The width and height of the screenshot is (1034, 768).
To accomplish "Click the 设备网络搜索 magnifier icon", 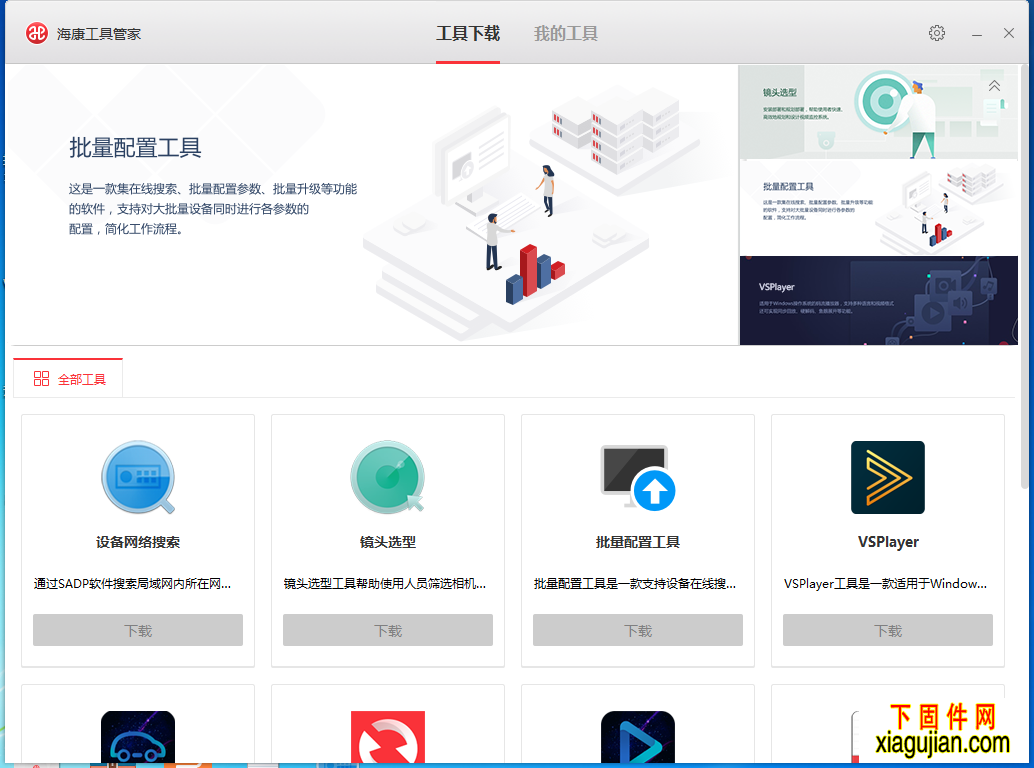I will pos(138,477).
